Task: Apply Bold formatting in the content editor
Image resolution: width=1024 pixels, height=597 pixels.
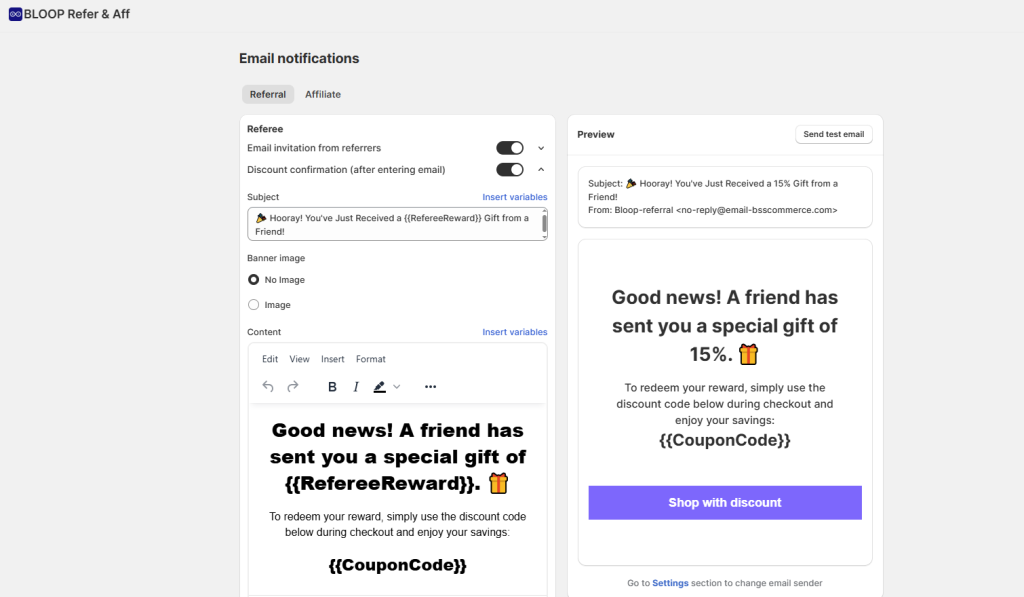Action: [332, 387]
